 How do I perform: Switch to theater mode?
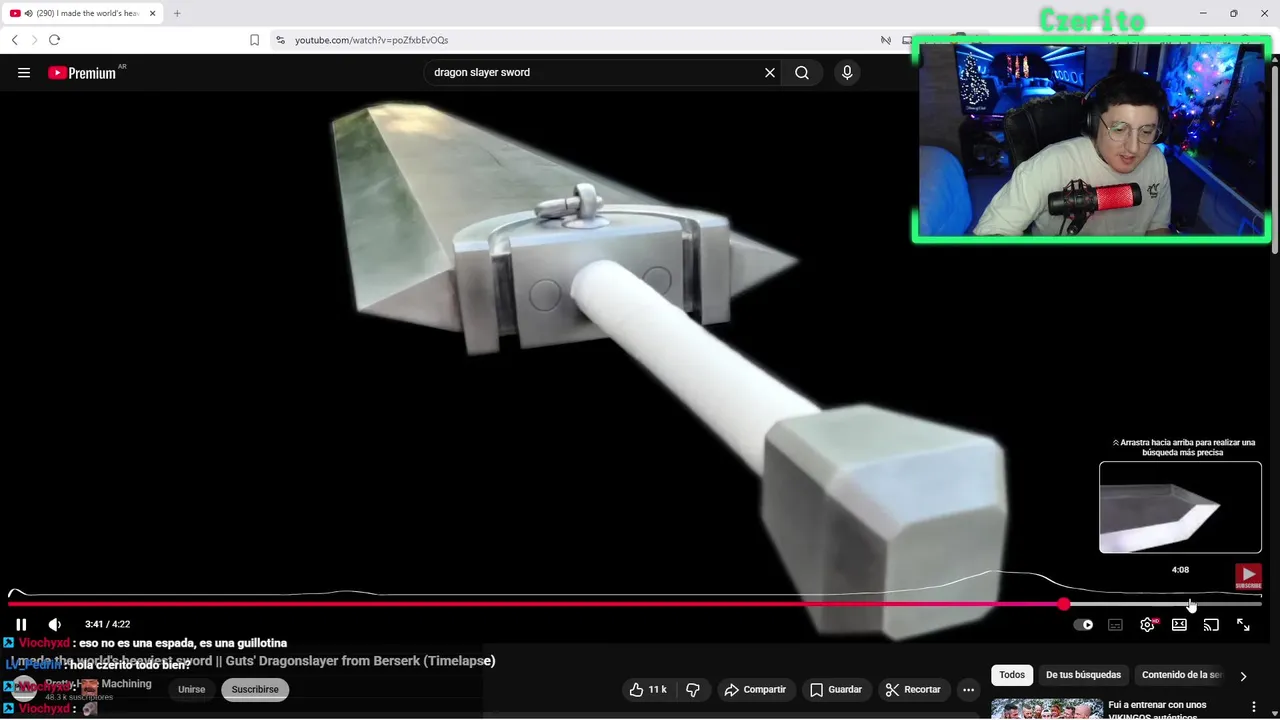coord(1179,625)
